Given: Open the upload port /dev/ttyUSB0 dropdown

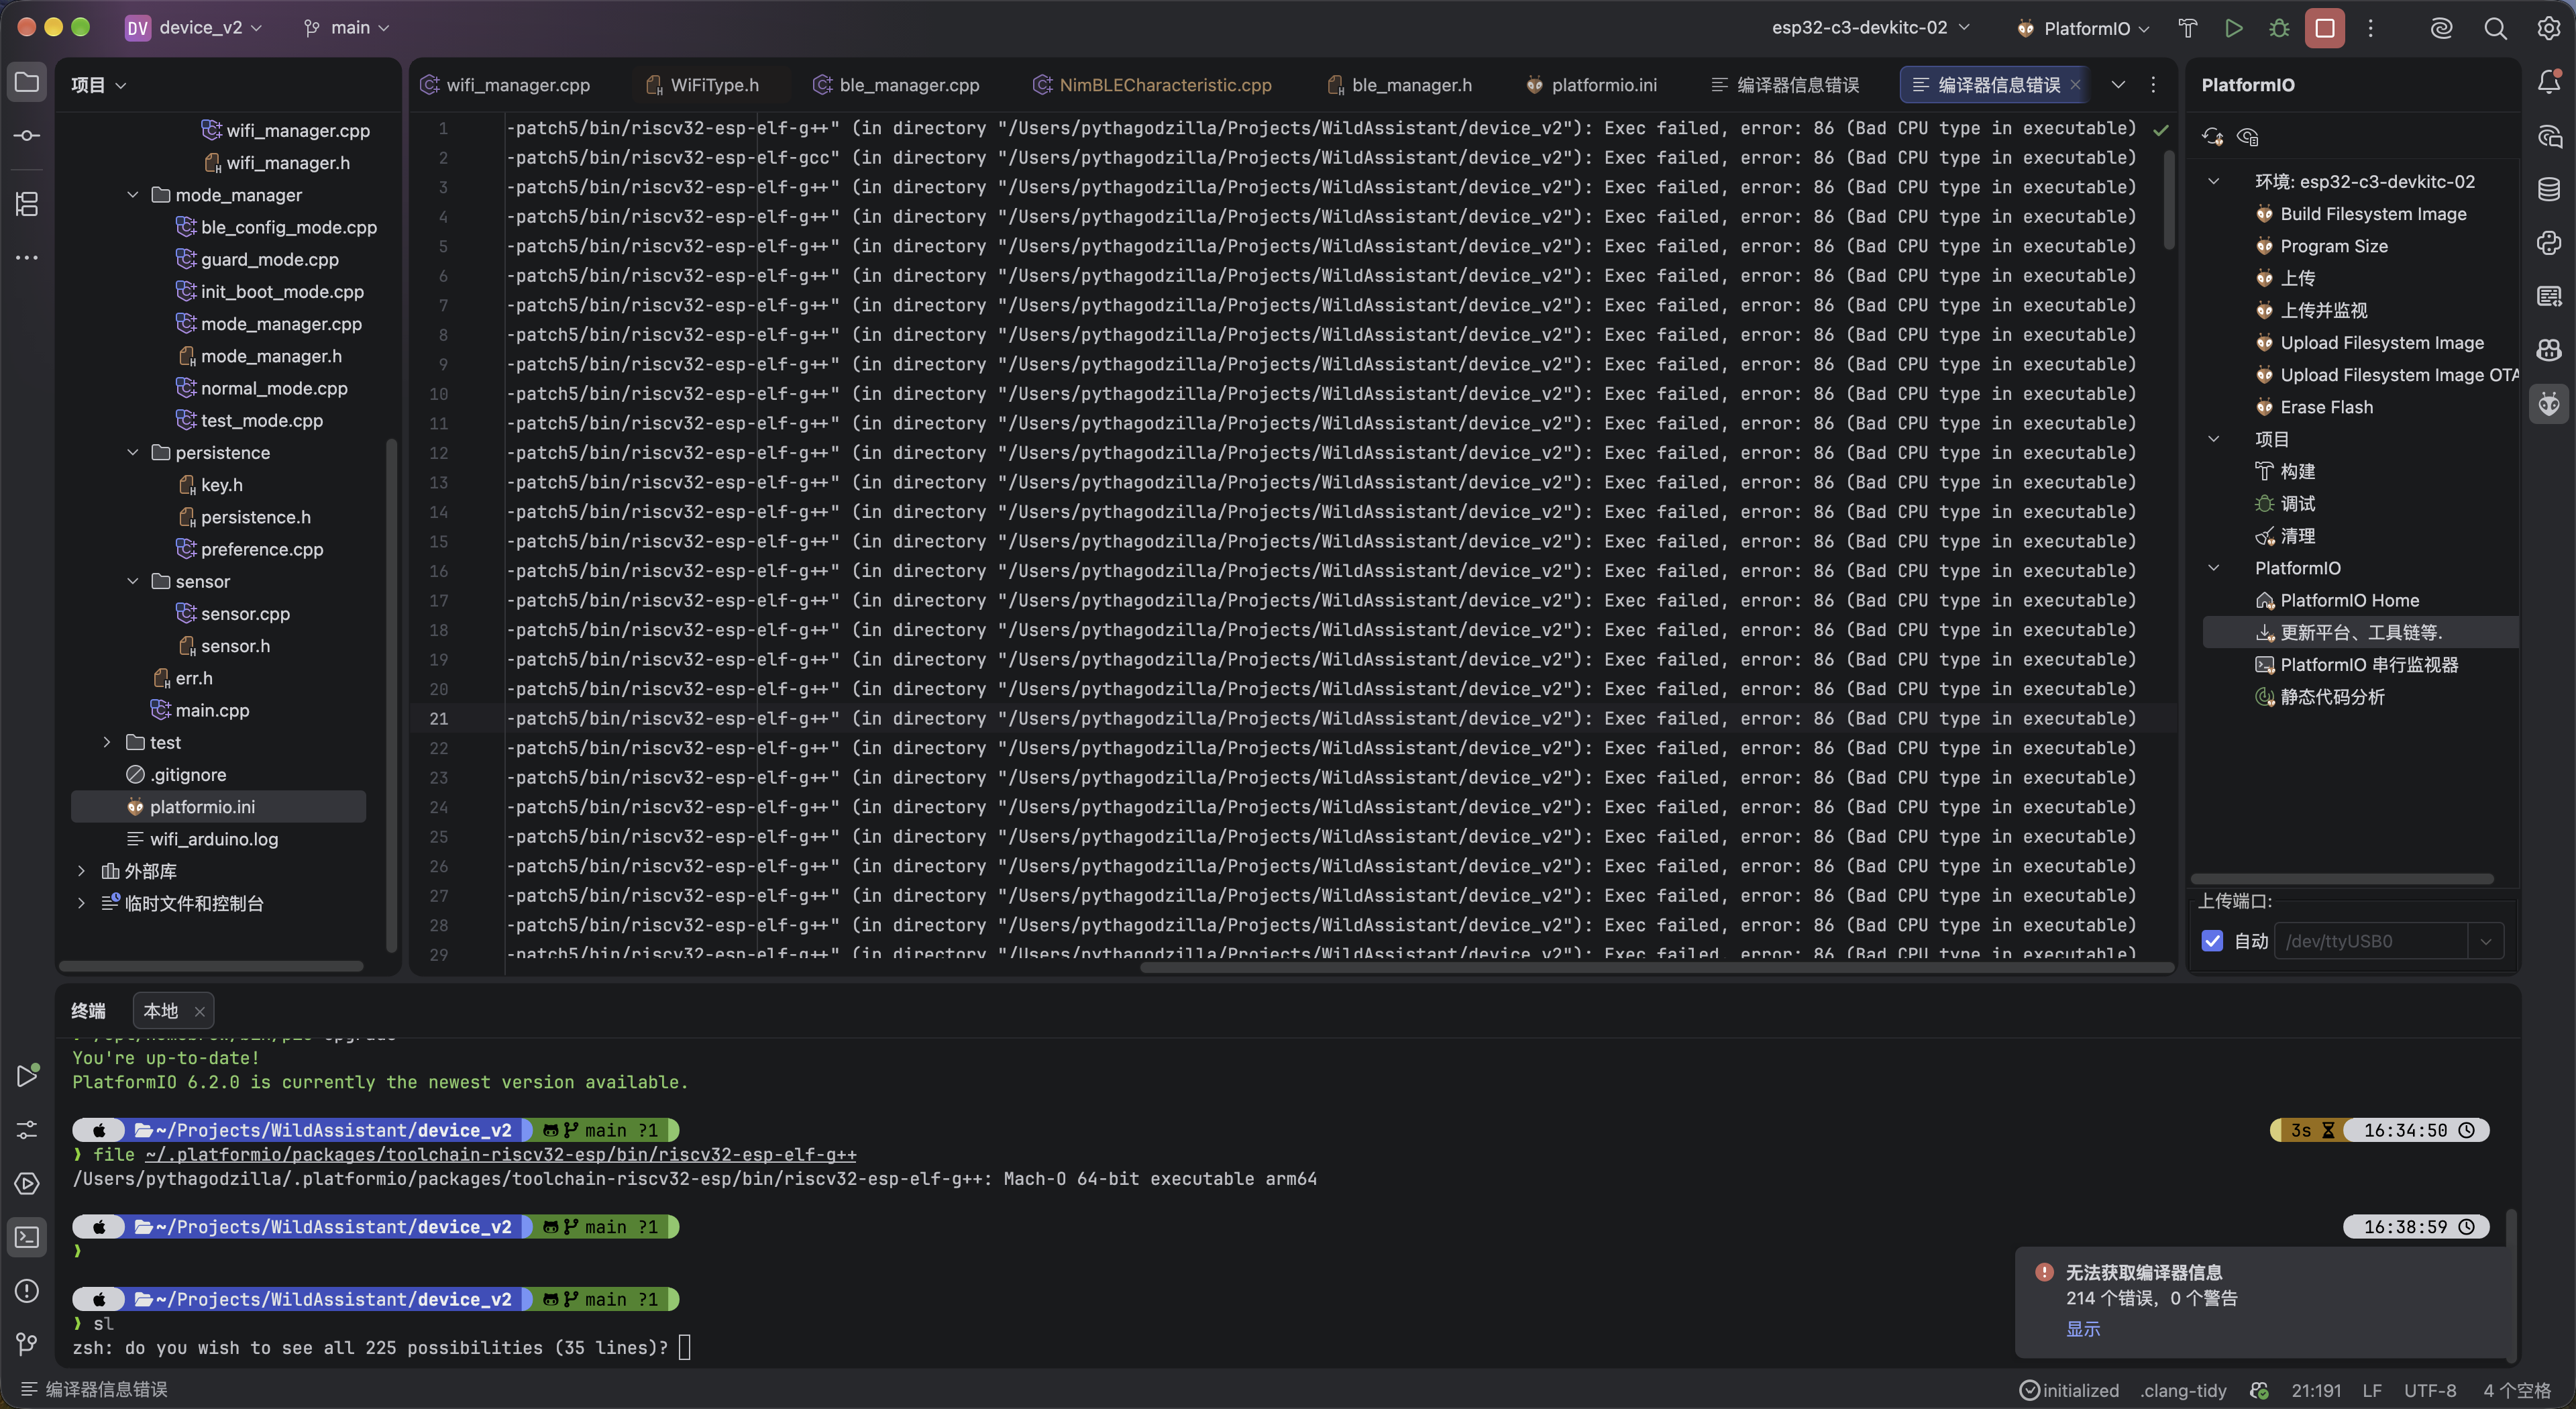Looking at the screenshot, I should pyautogui.click(x=2485, y=941).
